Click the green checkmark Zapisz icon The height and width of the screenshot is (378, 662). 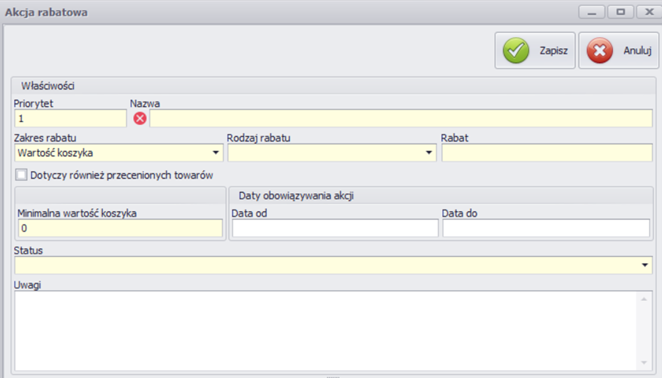point(515,51)
